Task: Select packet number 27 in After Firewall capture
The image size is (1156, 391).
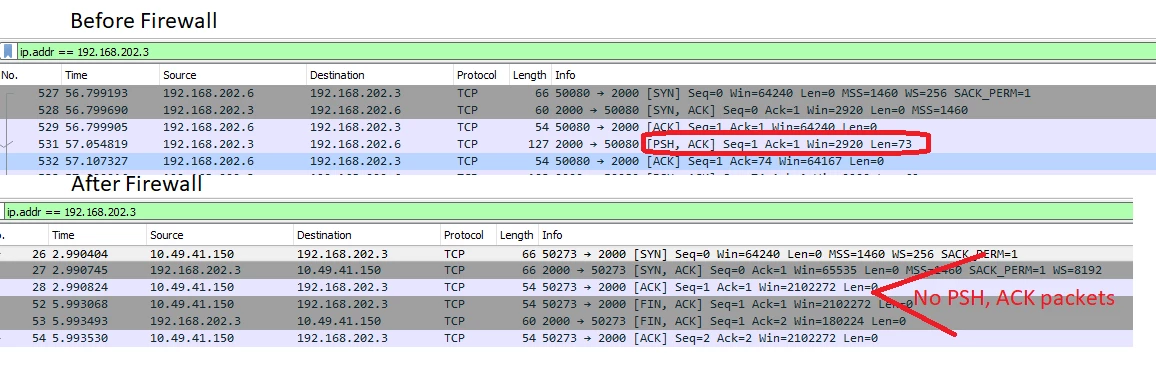Action: (566, 271)
